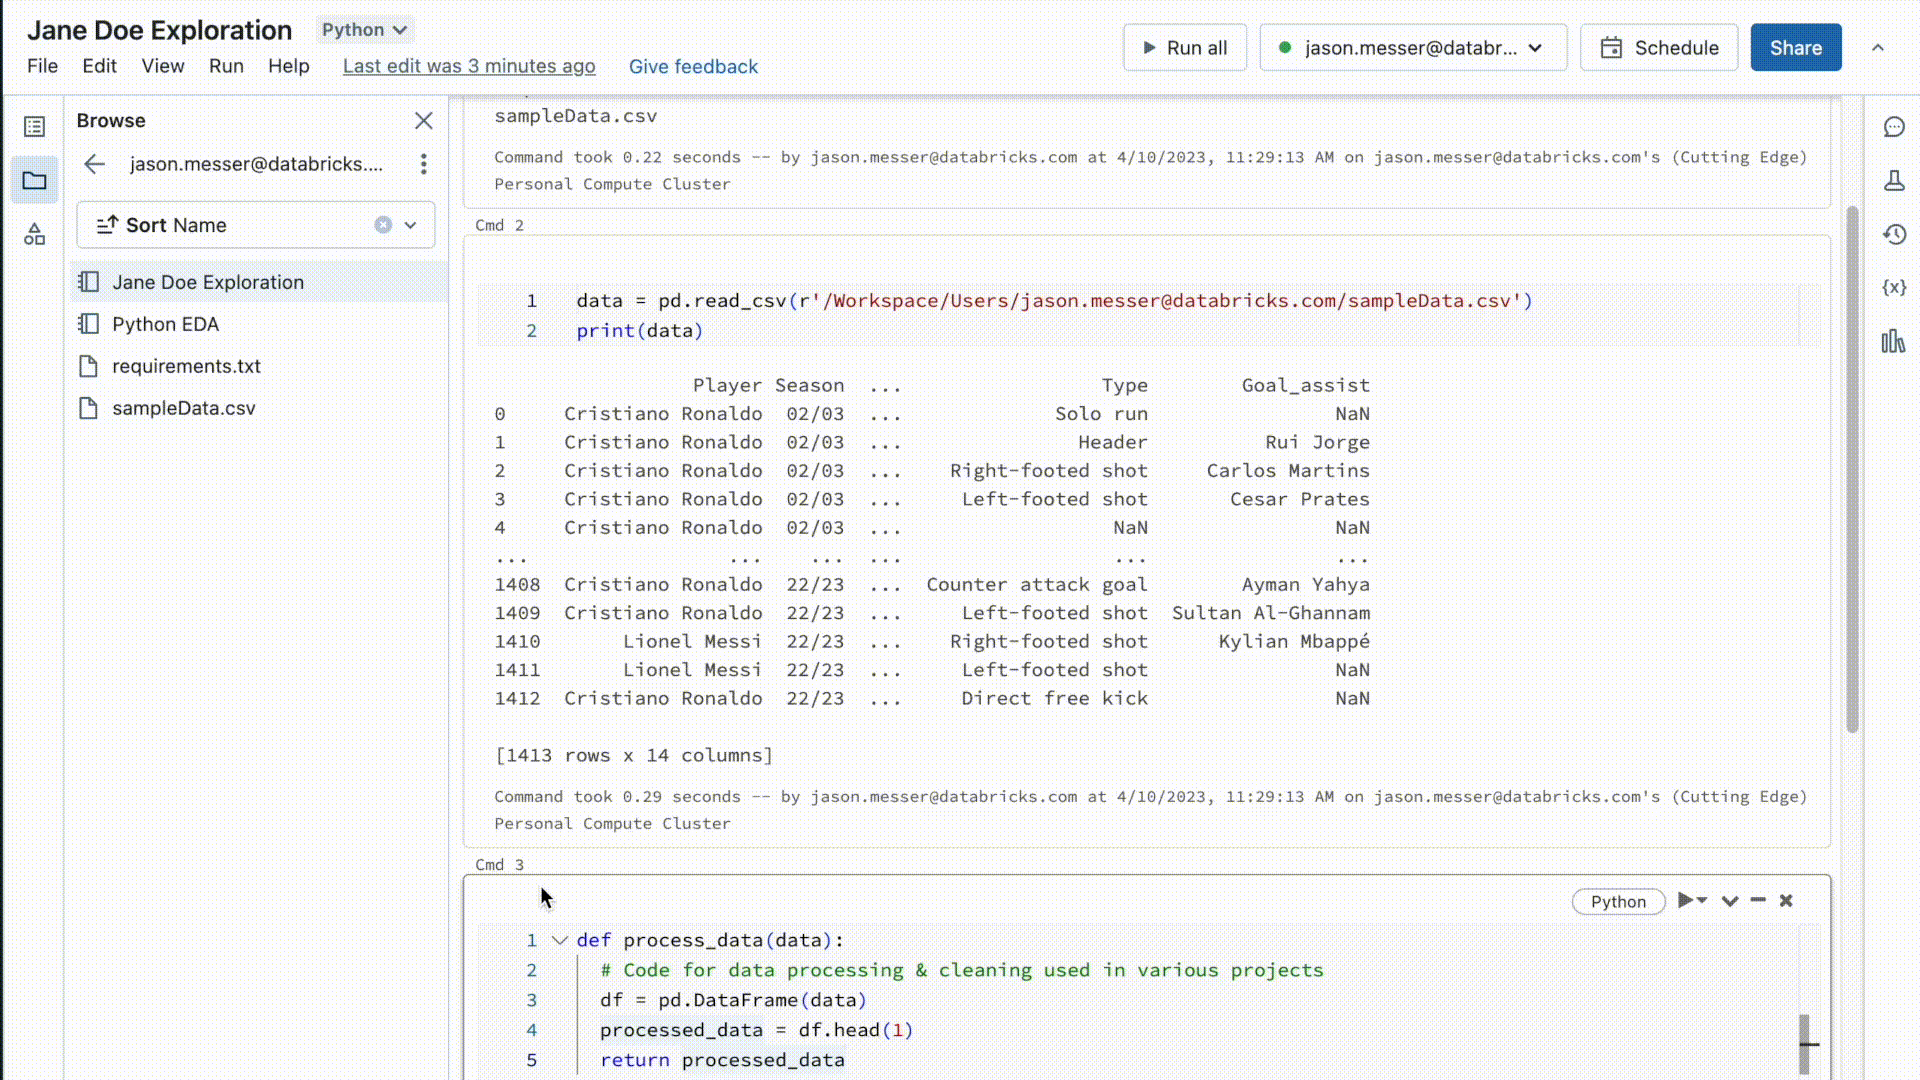The width and height of the screenshot is (1920, 1080).
Task: Go back in the Browse panel
Action: (94, 164)
